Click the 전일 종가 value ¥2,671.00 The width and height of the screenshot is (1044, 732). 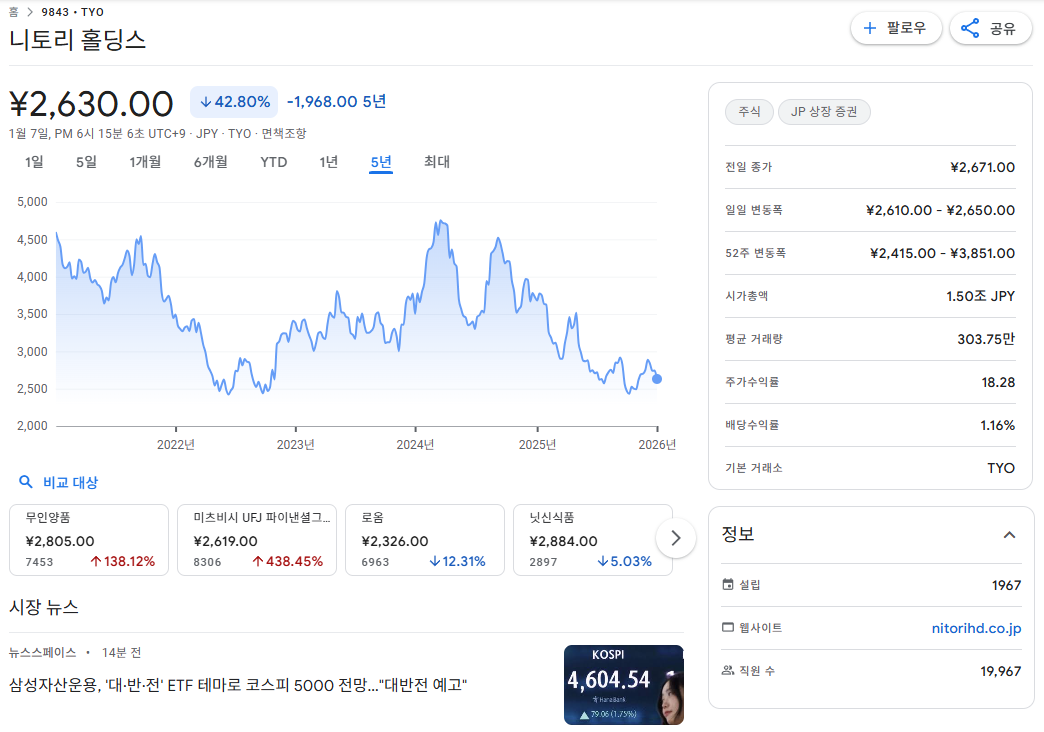982,167
